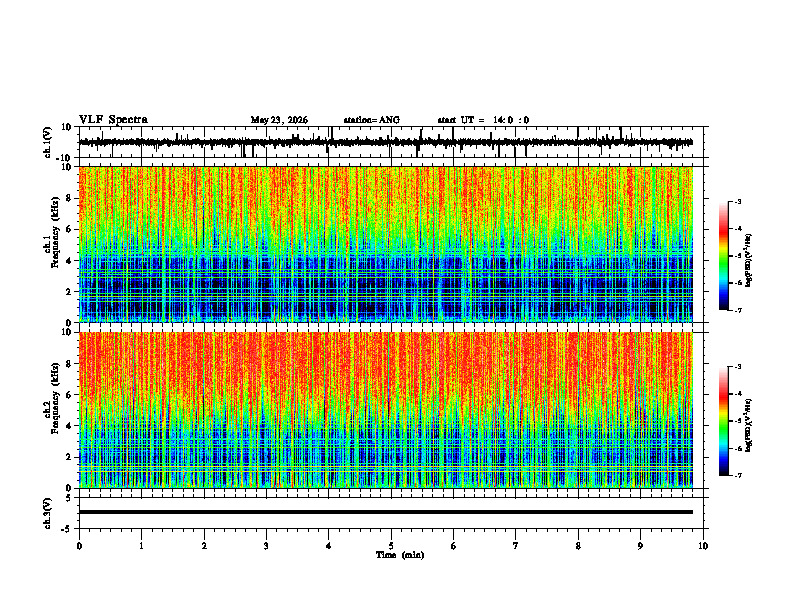Click the 5 minute tick label
This screenshot has width=792, height=612.
(x=391, y=546)
